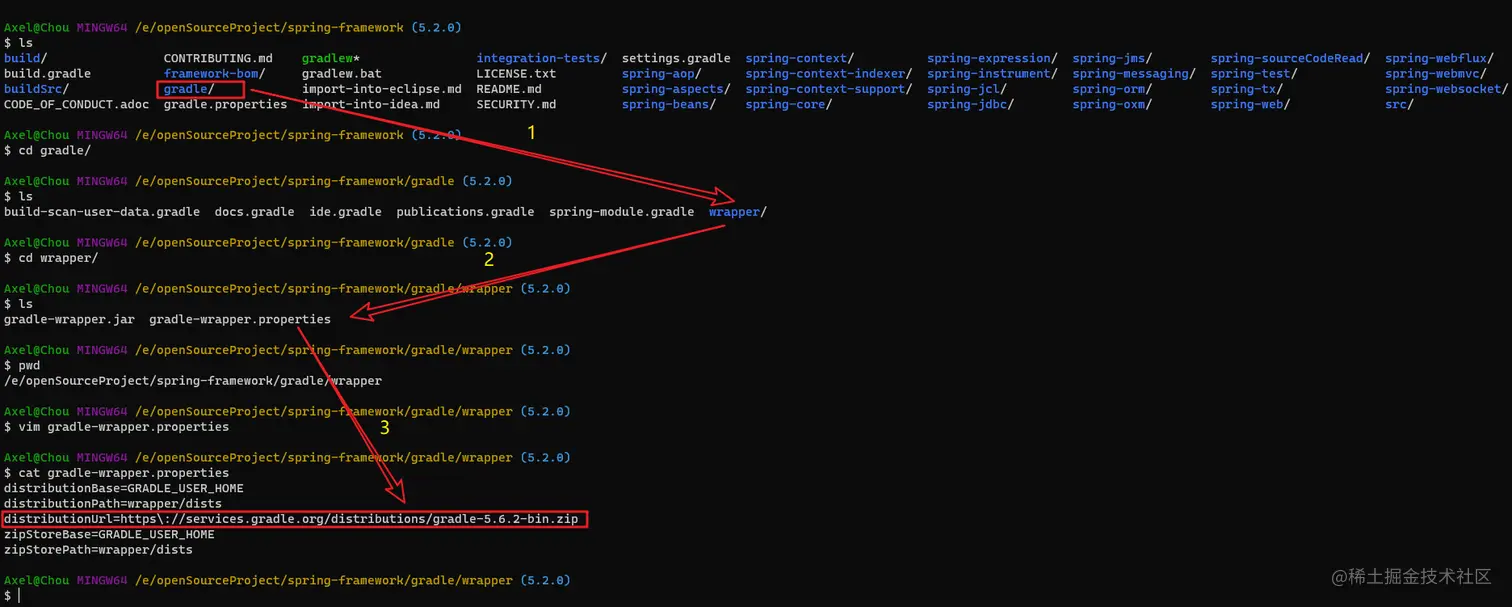Select the spring-webflux/ directory entry
1512x607 pixels.
(x=1439, y=59)
